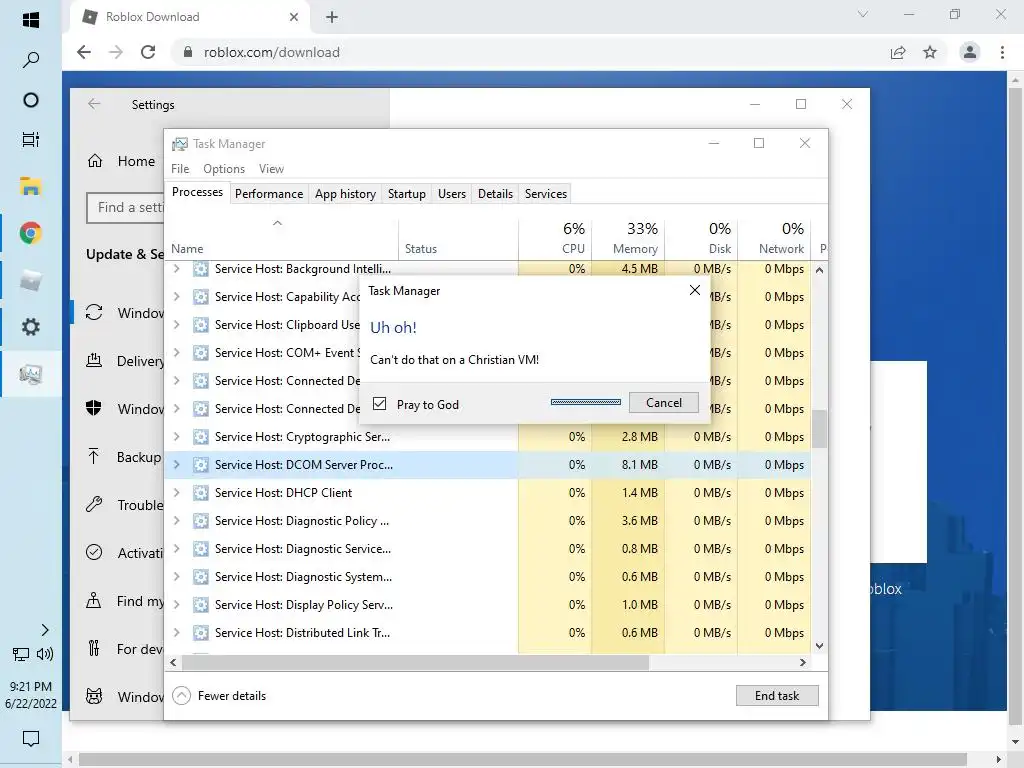Screen dimensions: 1024x768
Task: Select the Troubleshoot wrench icon in Settings
Action: click(94, 504)
